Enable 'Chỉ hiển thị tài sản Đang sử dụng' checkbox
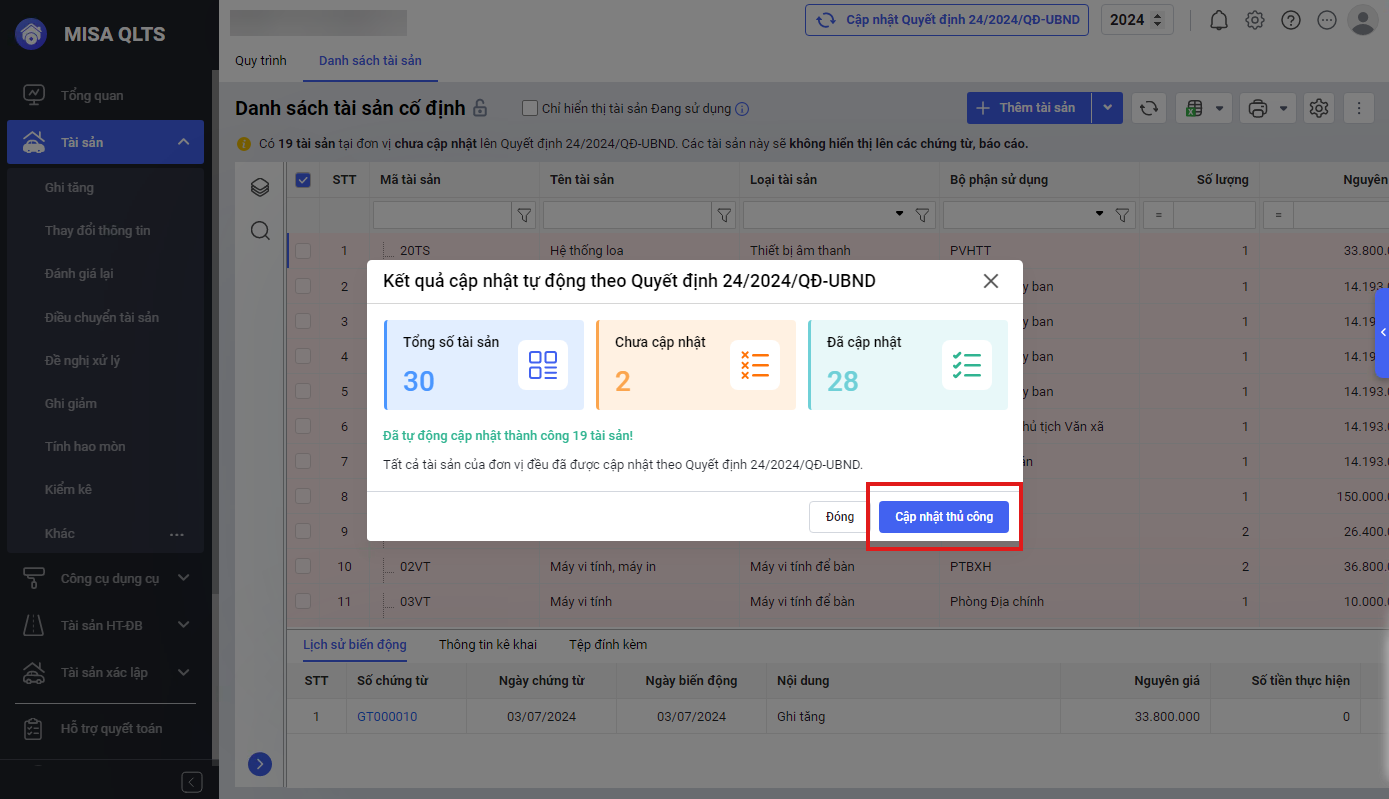Screen dimensions: 1389x799 (530, 108)
